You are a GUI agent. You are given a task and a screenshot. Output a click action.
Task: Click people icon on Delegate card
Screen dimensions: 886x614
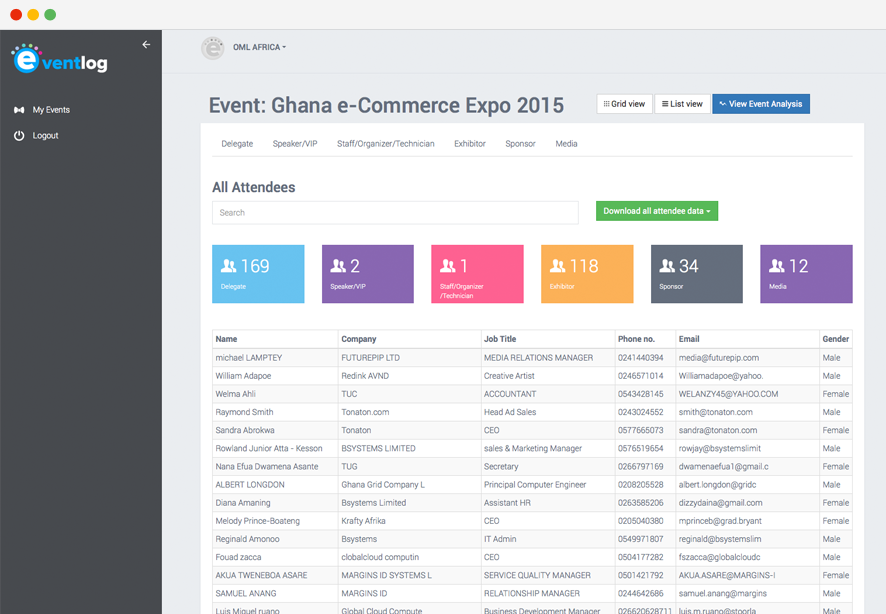pyautogui.click(x=229, y=265)
